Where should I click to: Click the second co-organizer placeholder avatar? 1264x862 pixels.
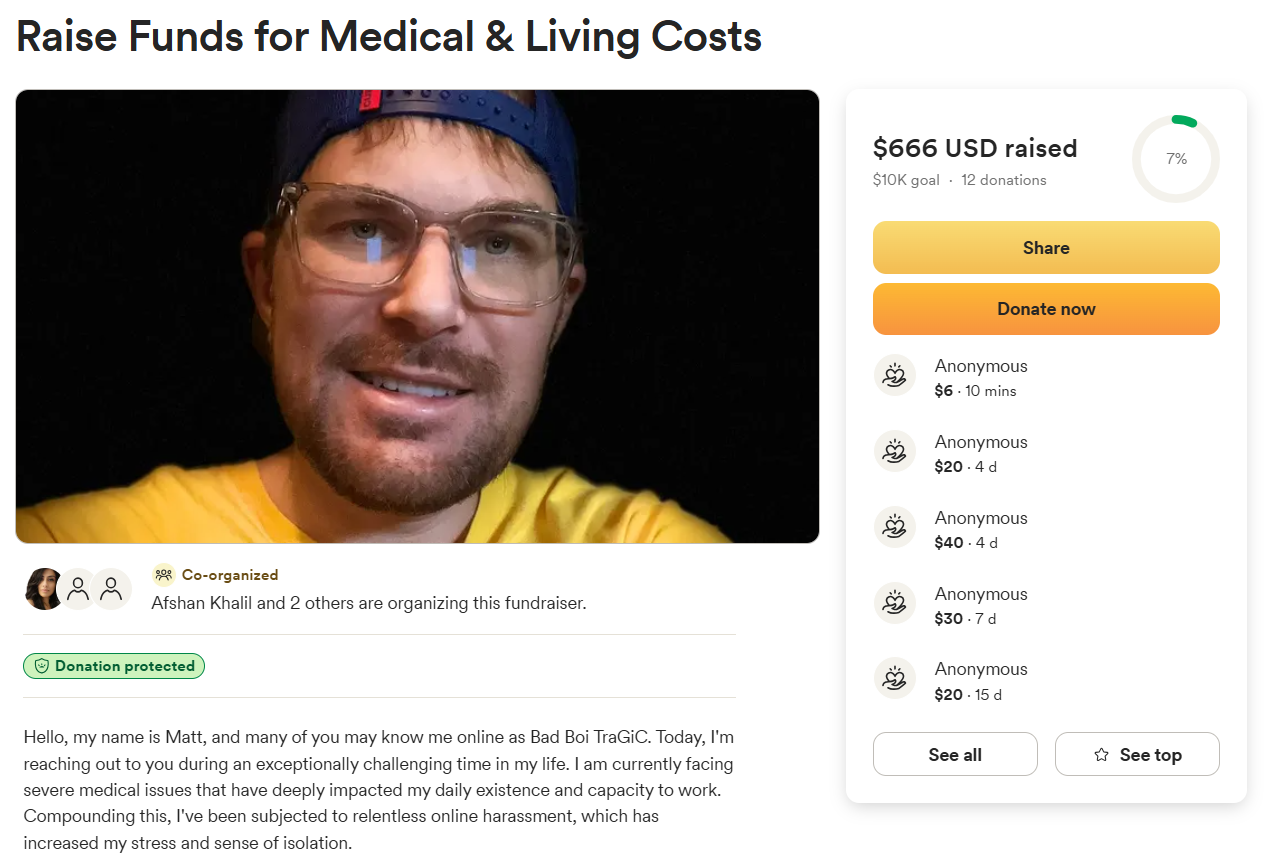(79, 589)
